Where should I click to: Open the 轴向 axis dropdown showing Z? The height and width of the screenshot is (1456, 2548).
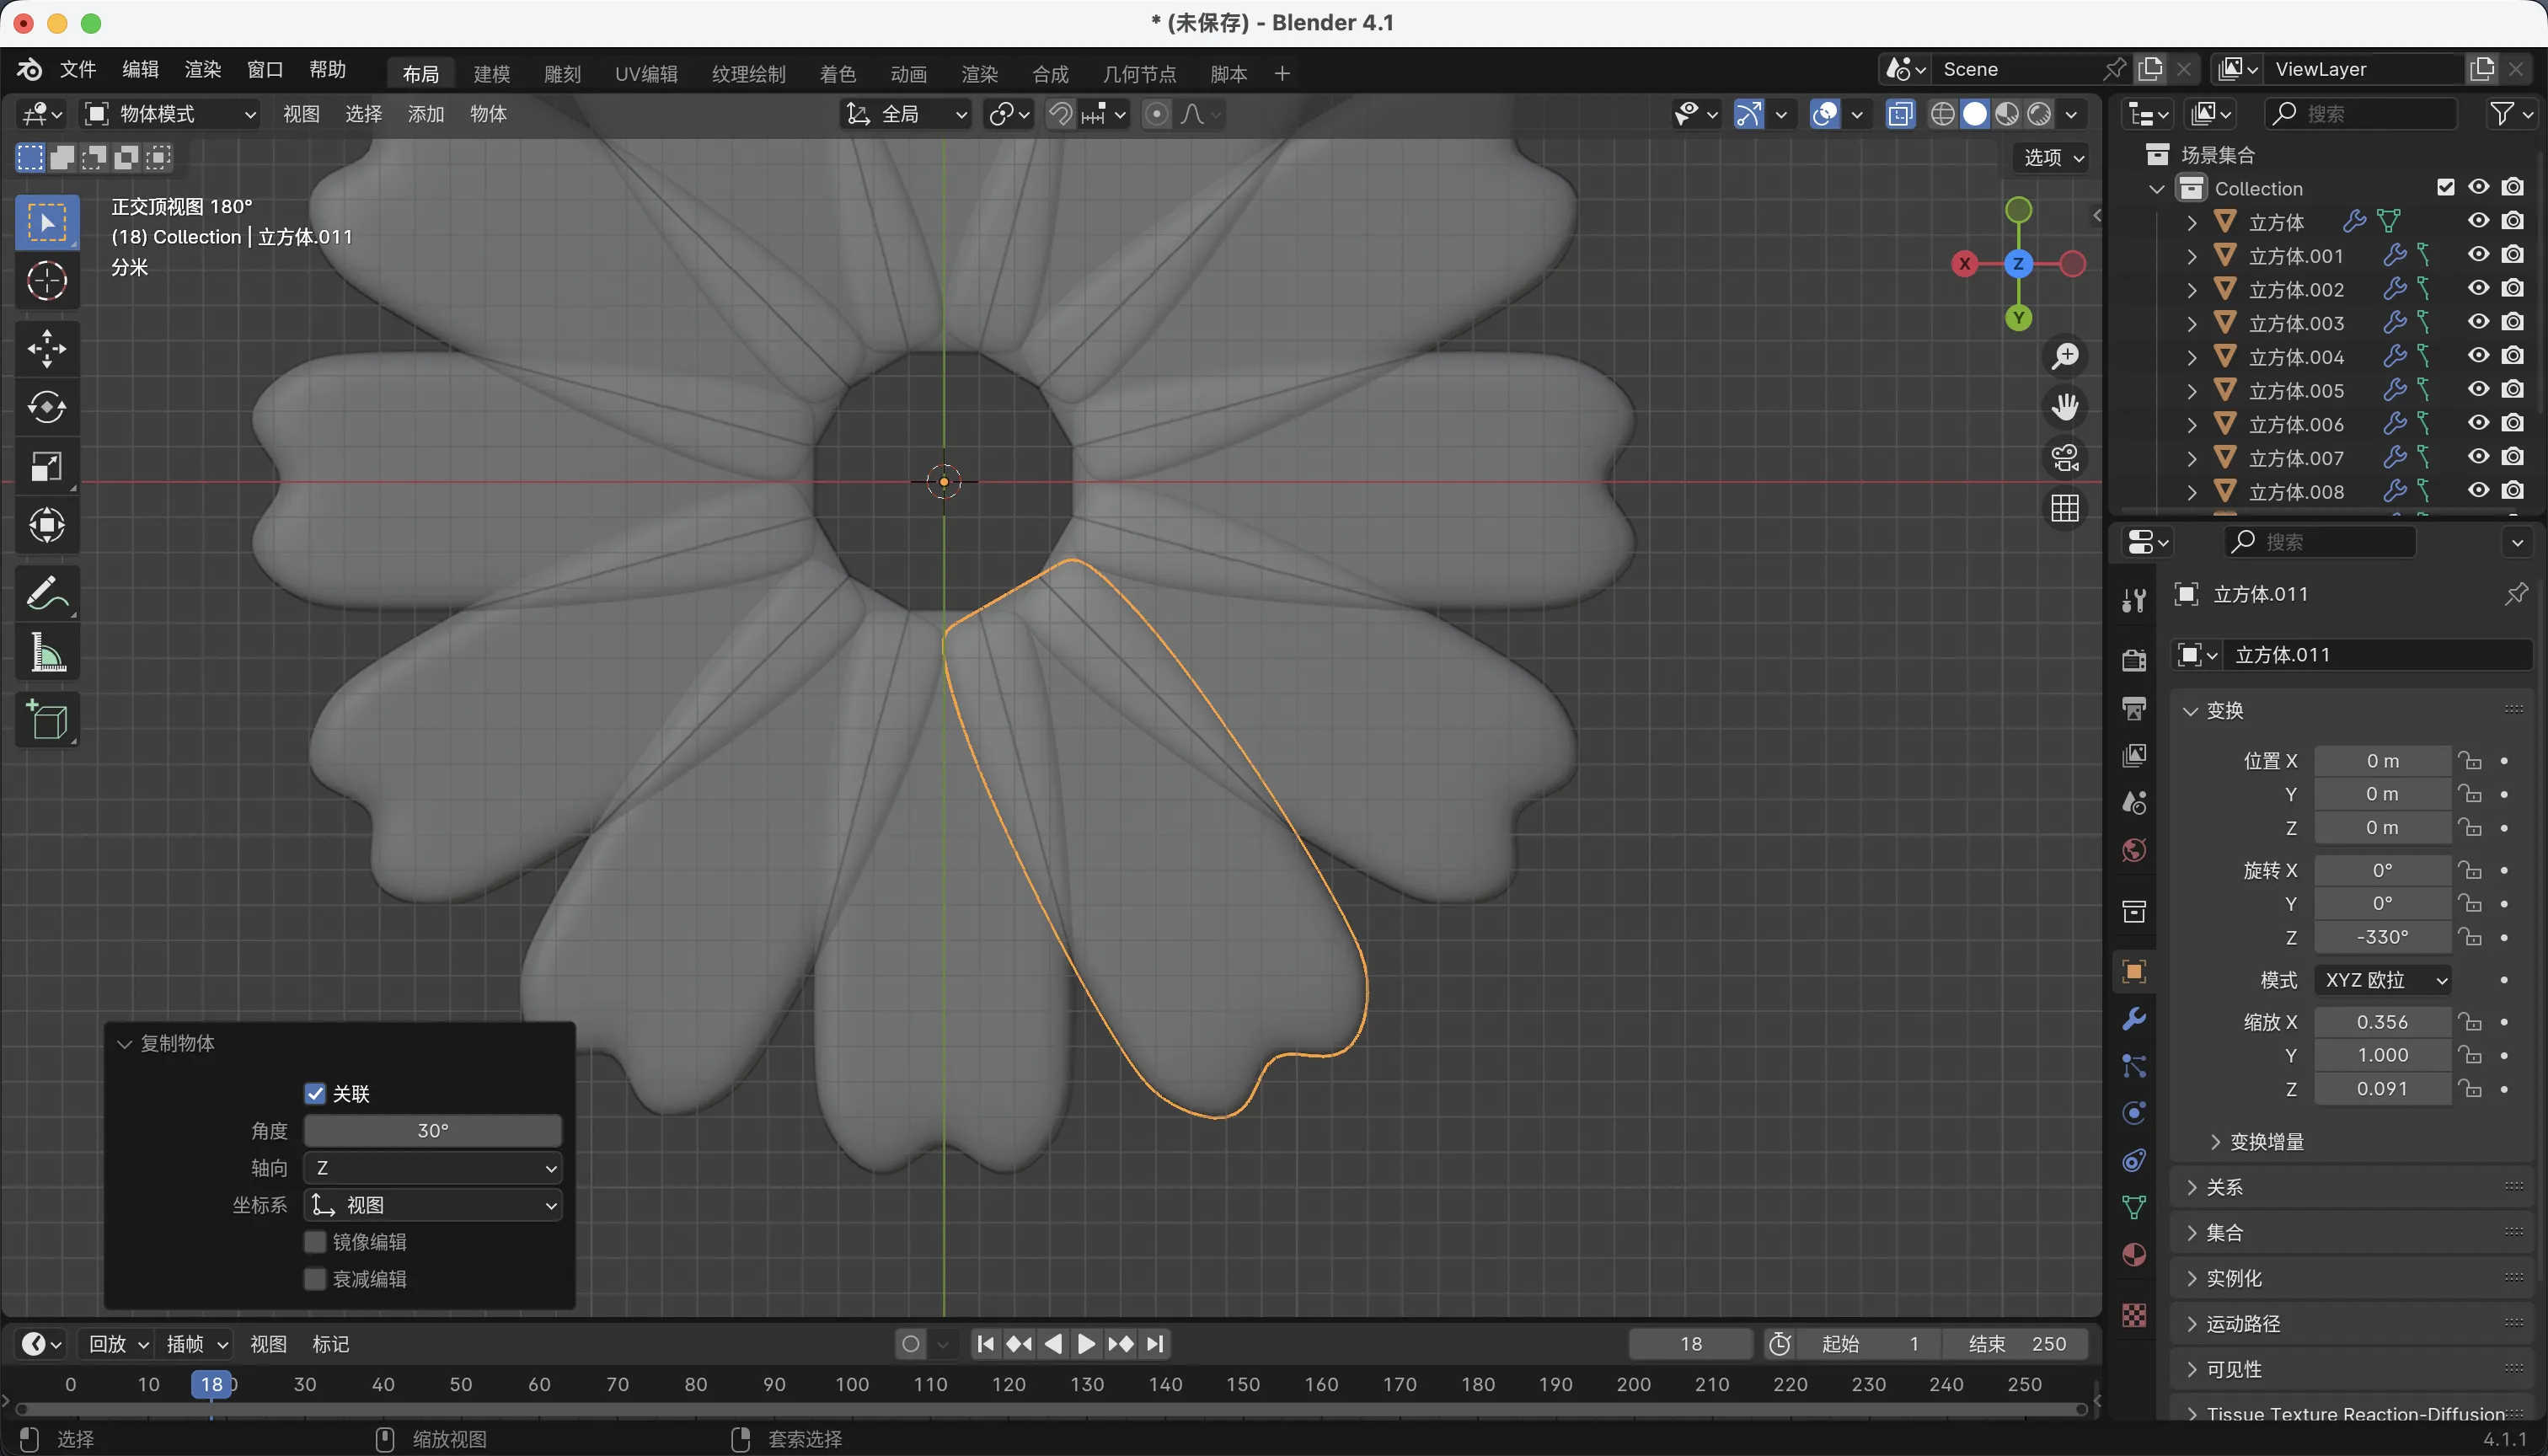pyautogui.click(x=432, y=1168)
